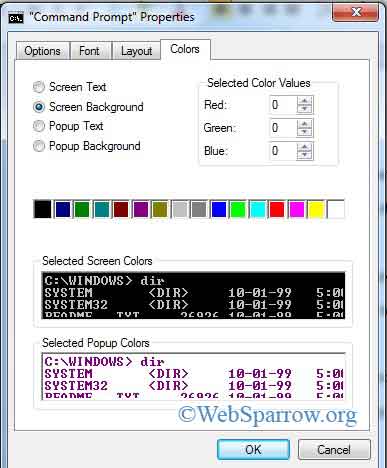Pick the olive color swatch
The height and width of the screenshot is (468, 387).
coord(160,209)
